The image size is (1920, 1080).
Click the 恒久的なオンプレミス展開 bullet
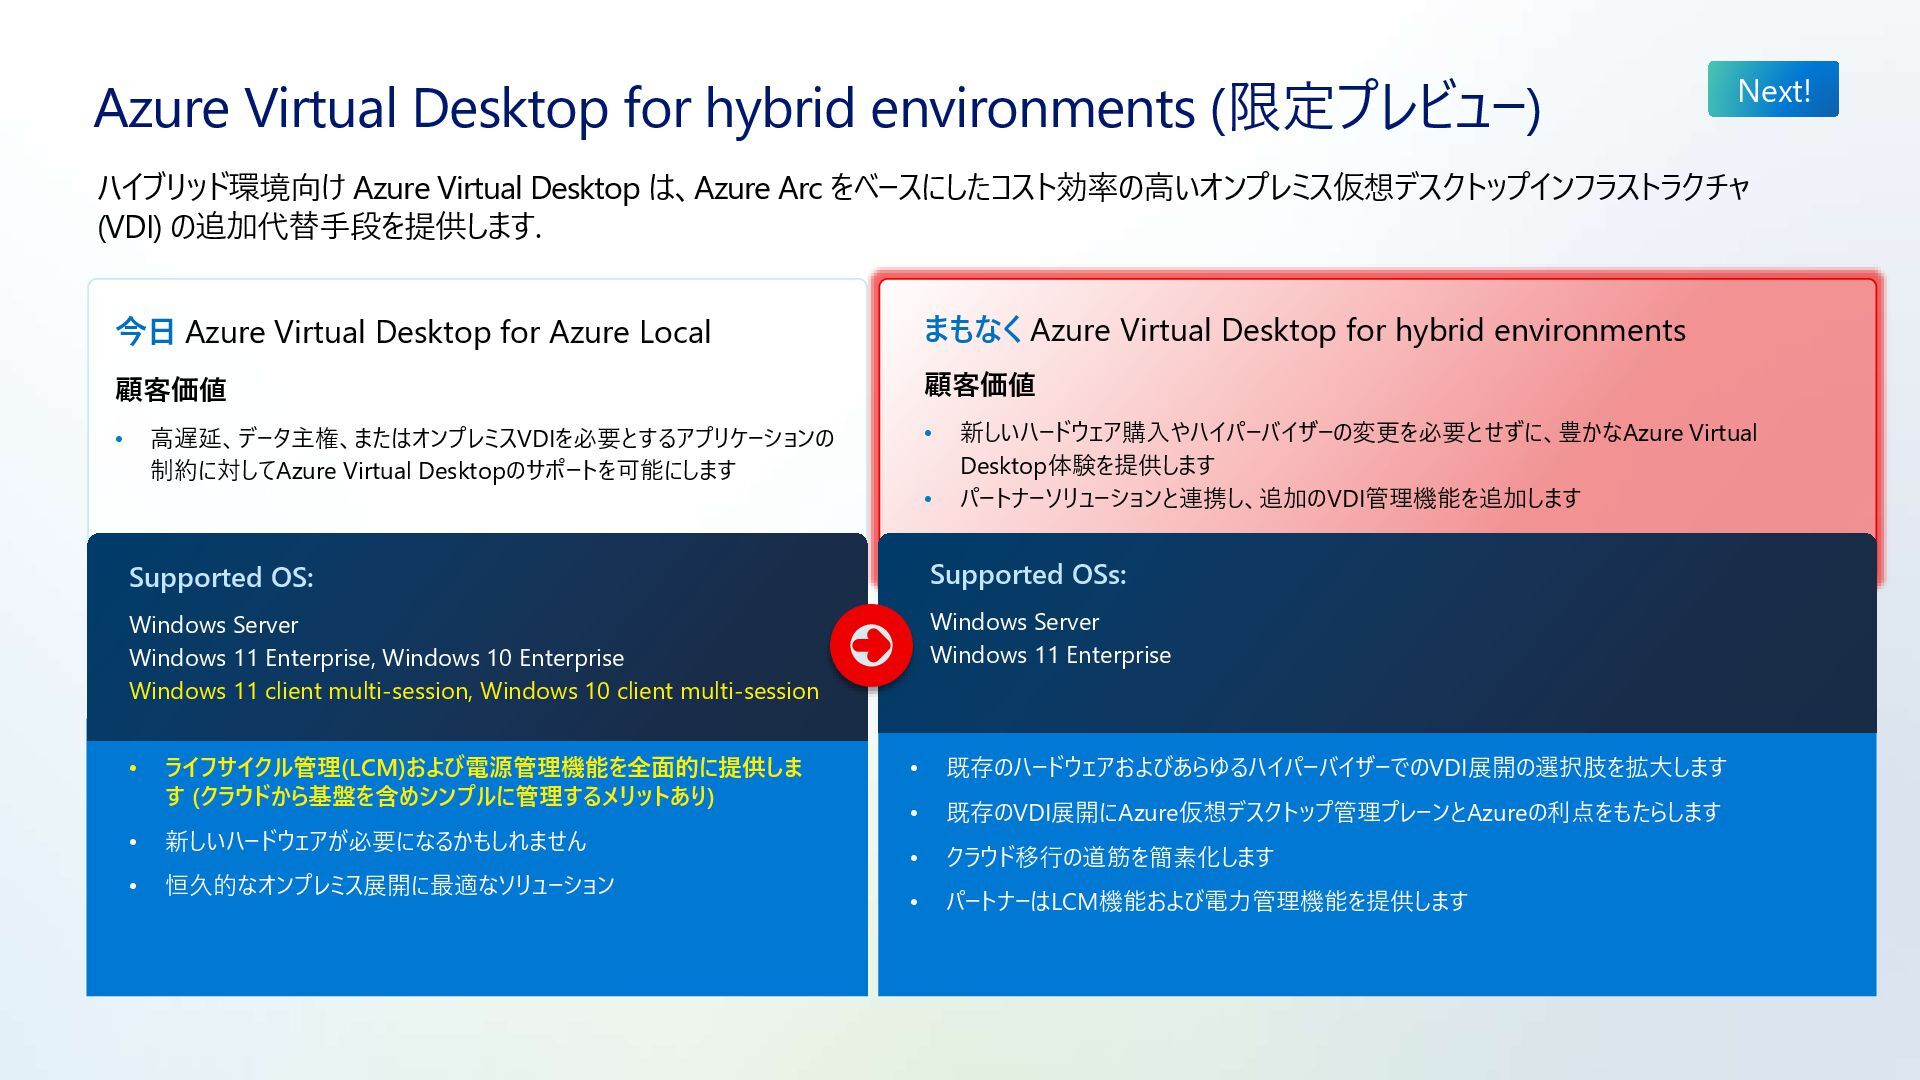click(389, 885)
